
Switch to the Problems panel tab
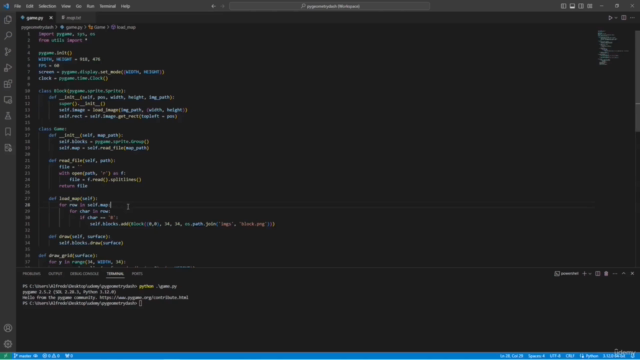click(31, 273)
